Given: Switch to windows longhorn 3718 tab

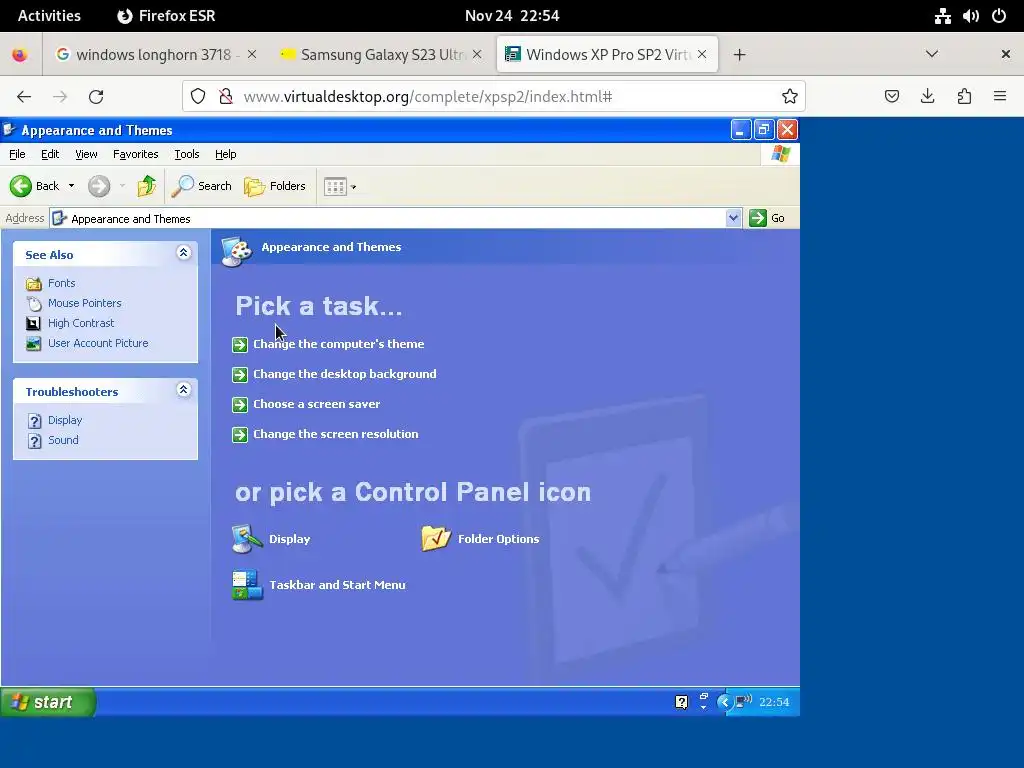Looking at the screenshot, I should coord(156,54).
